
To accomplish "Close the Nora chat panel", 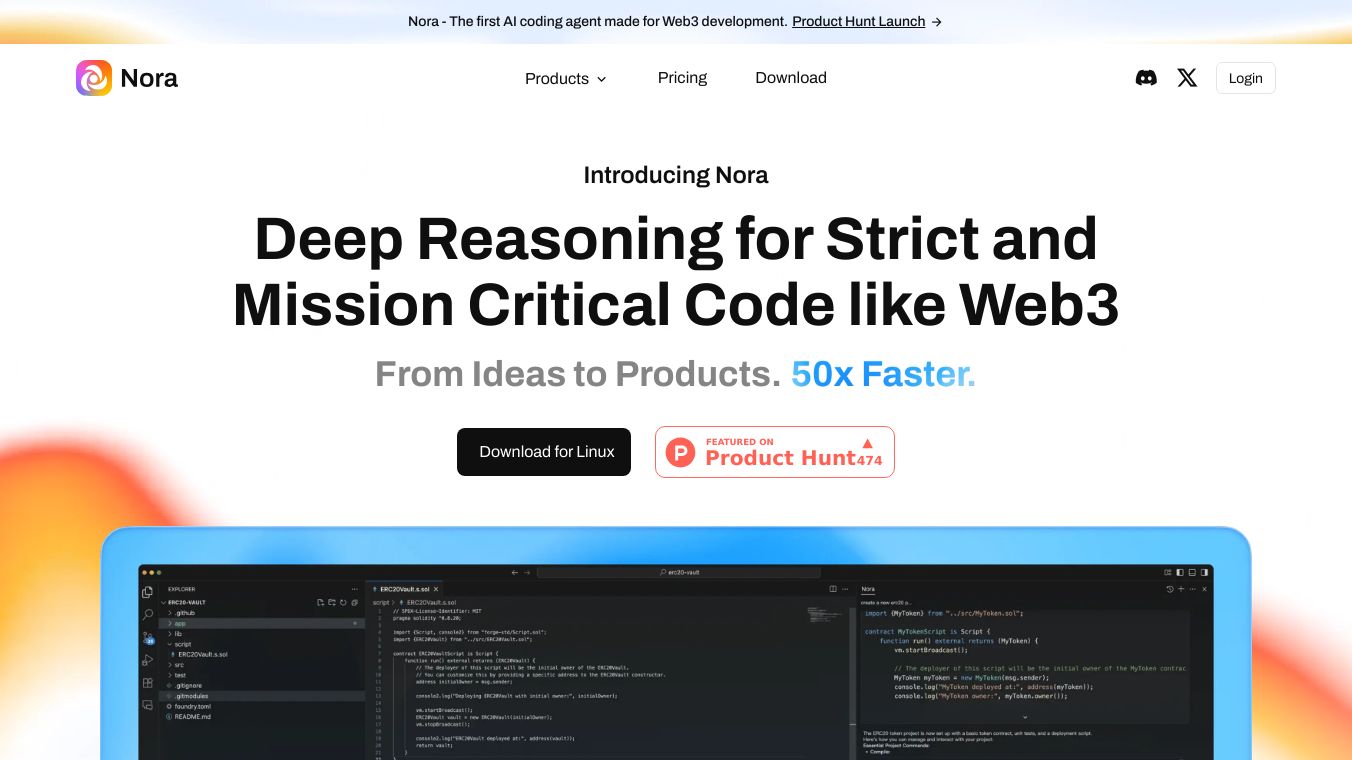I will coord(1204,589).
